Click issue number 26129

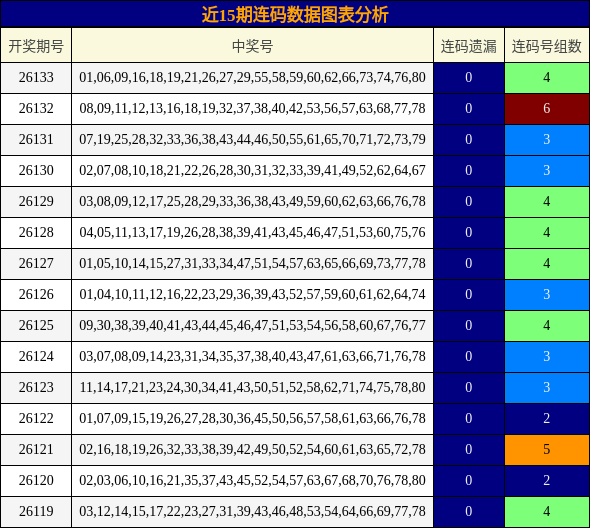(x=36, y=201)
